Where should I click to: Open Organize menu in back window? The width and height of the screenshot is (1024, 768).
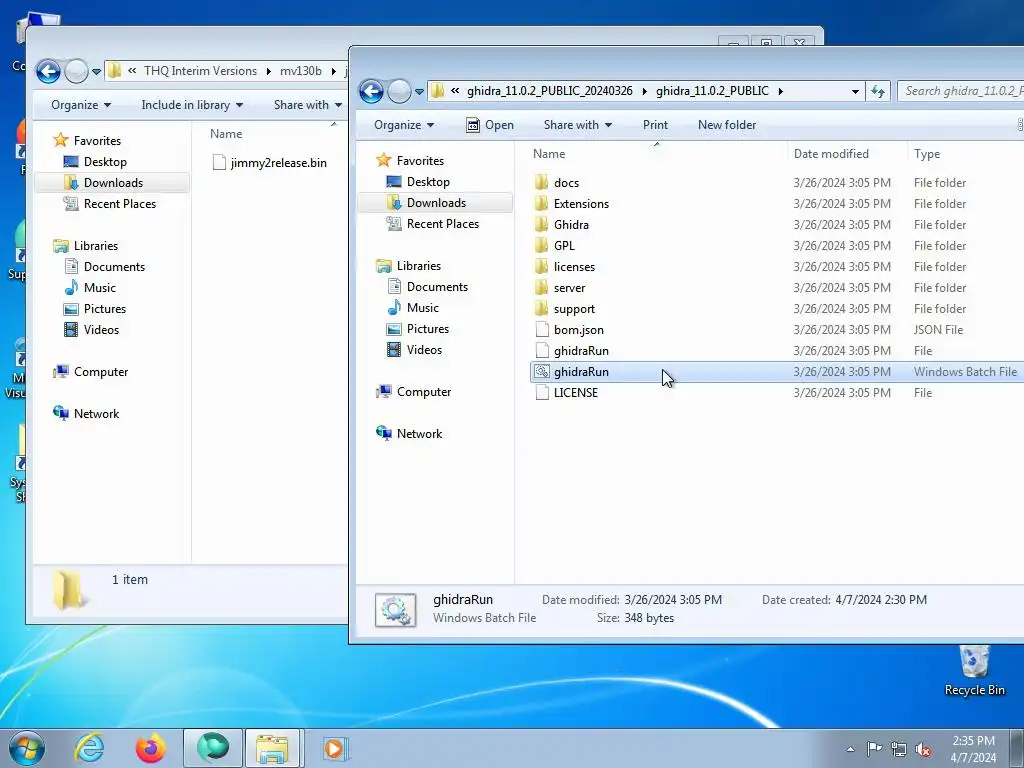pyautogui.click(x=81, y=104)
